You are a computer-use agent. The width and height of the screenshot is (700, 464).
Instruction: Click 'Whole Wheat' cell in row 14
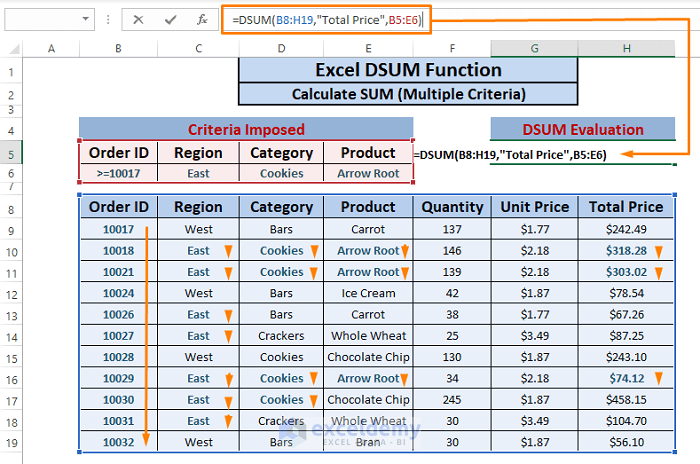pos(368,336)
